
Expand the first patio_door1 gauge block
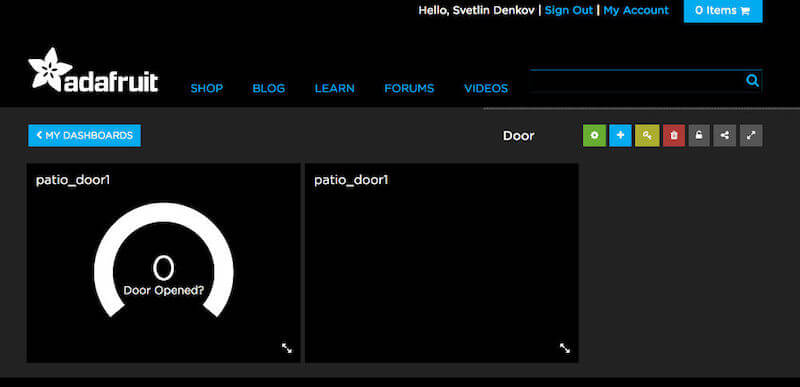[x=287, y=348]
